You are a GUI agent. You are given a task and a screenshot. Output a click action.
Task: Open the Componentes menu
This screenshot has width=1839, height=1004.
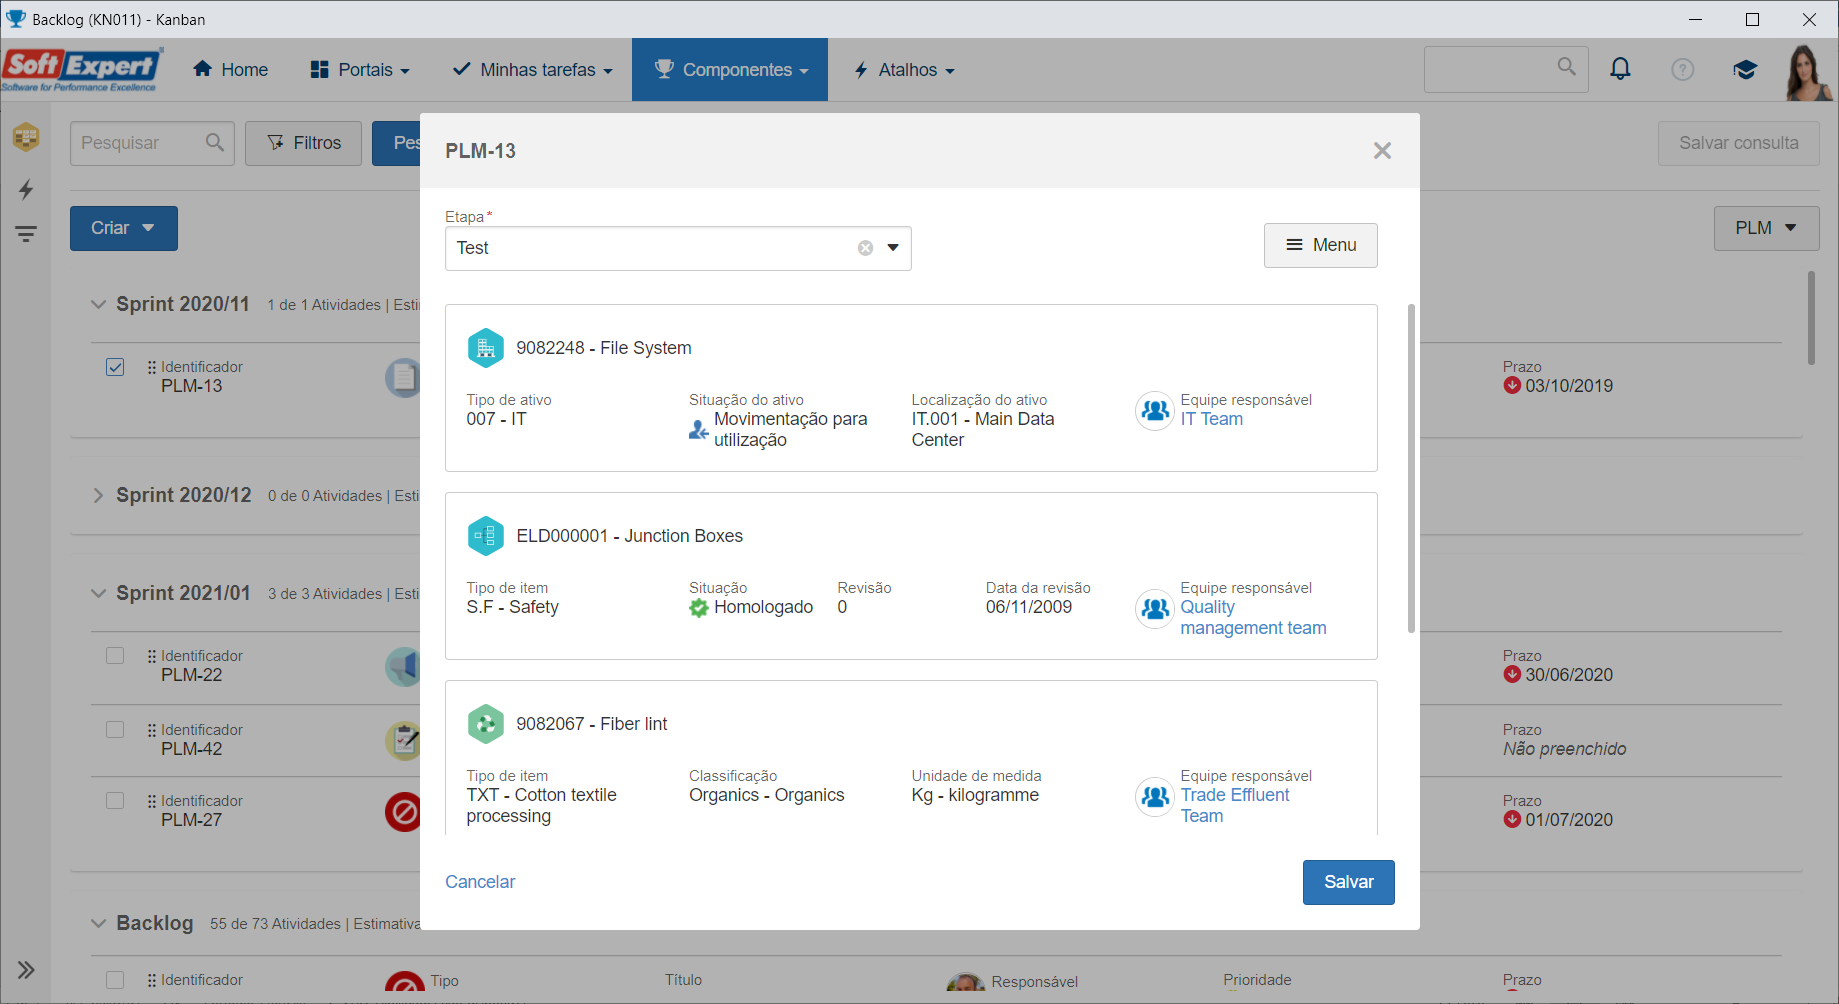pos(730,70)
